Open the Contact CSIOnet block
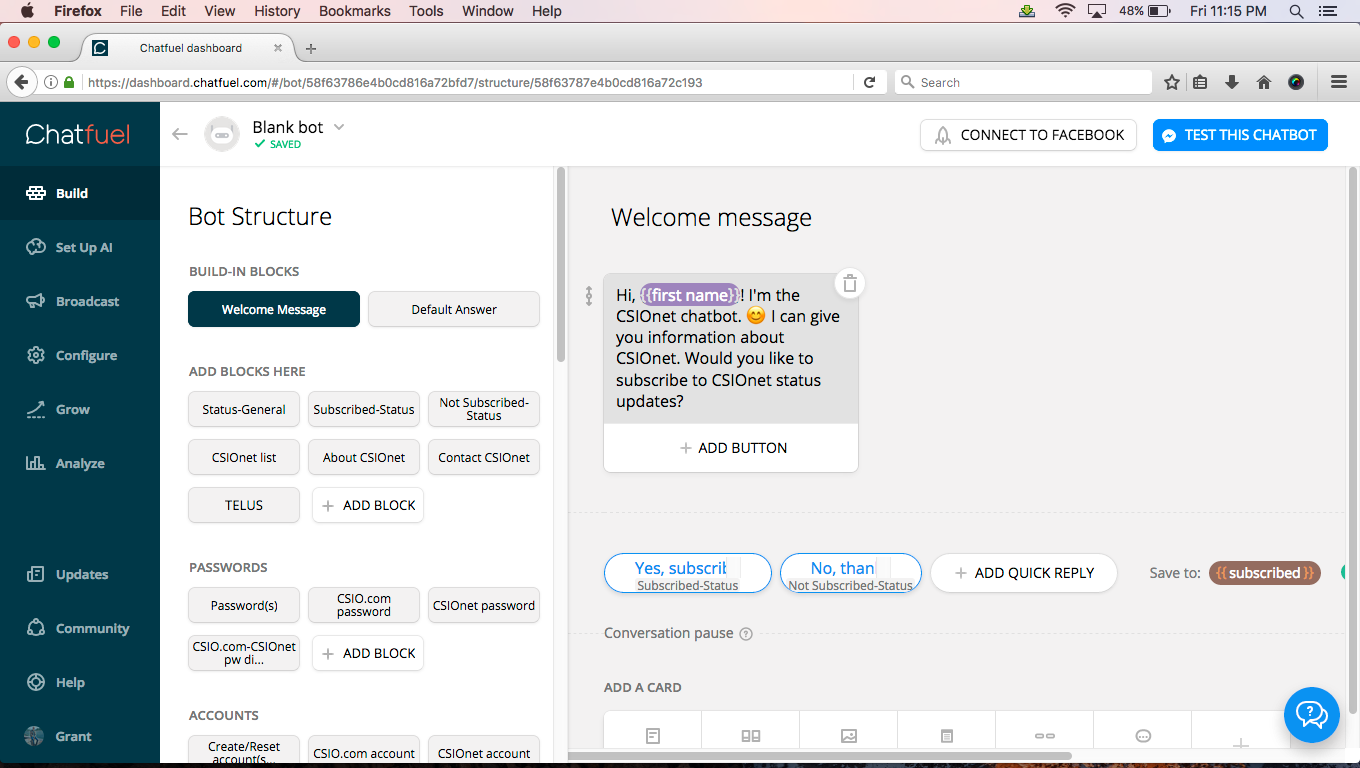 click(x=484, y=457)
